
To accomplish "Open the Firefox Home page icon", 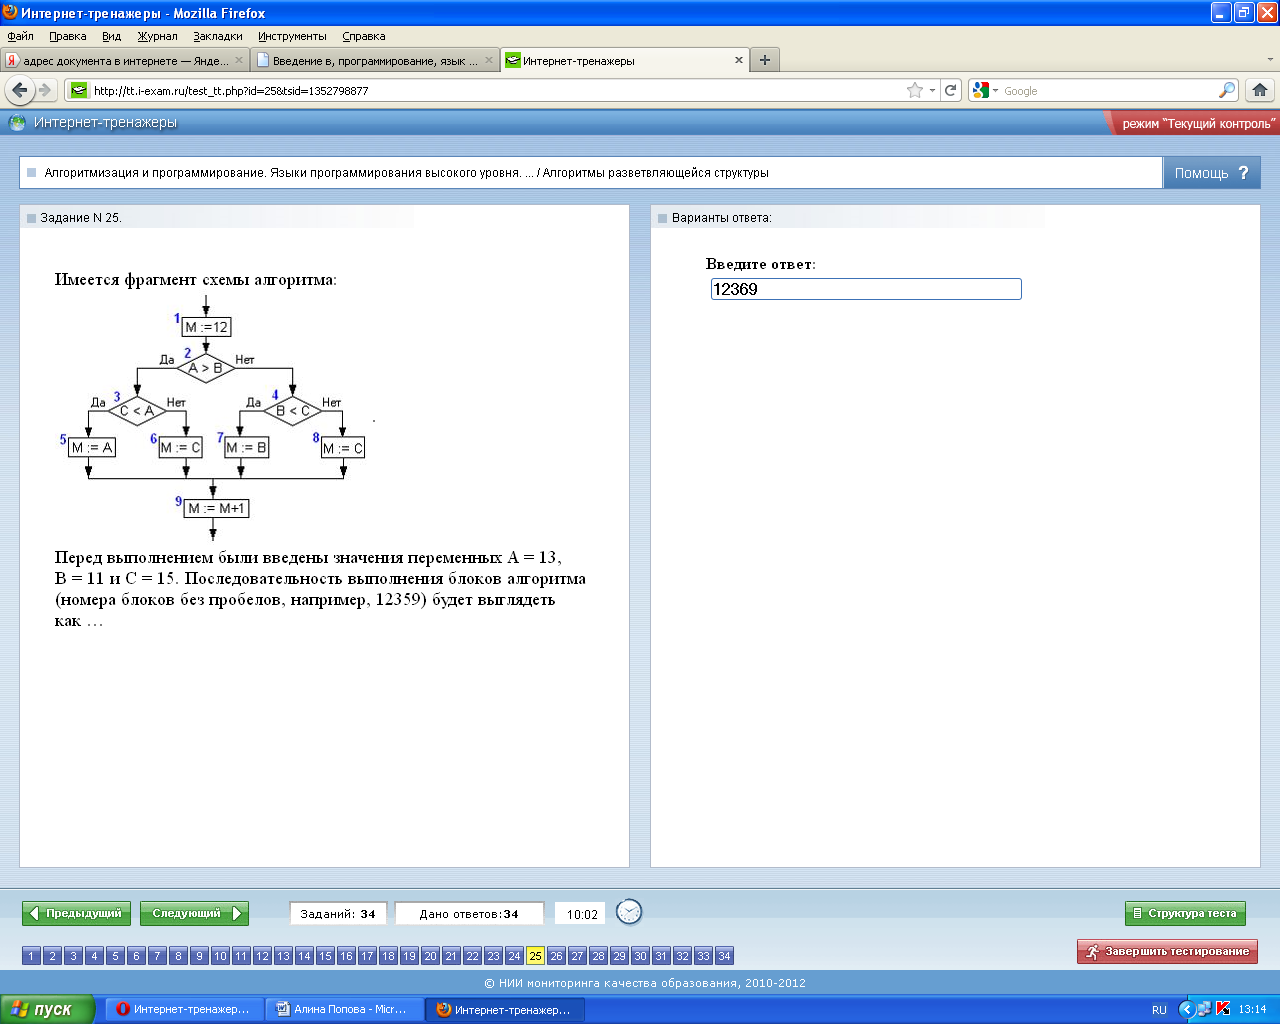I will point(1260,90).
